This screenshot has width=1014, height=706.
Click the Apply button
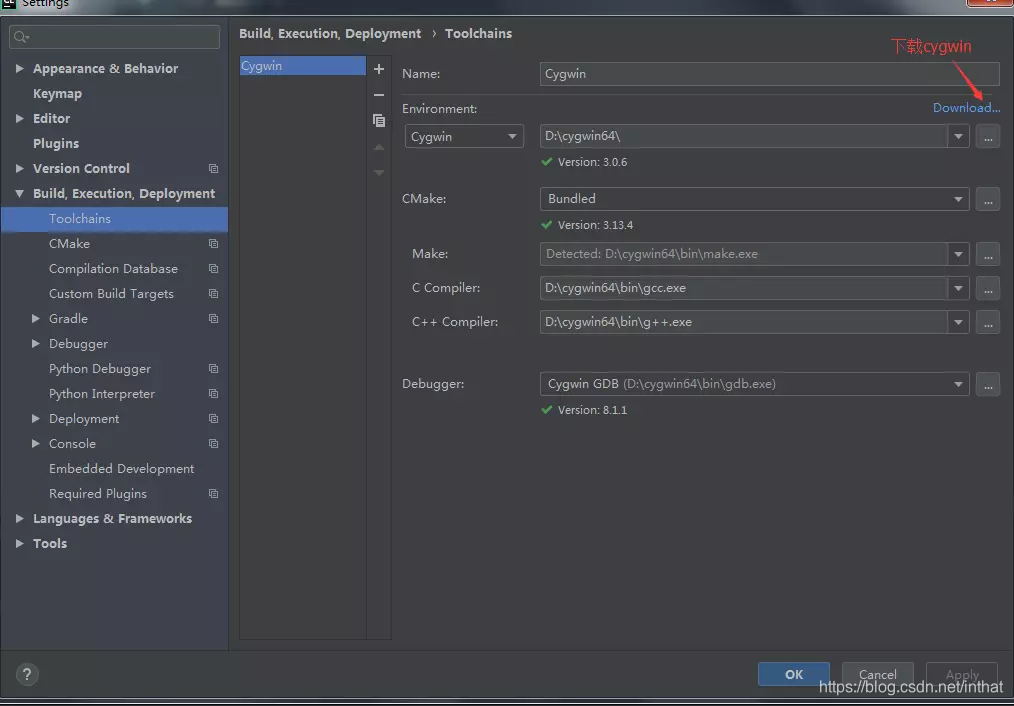pyautogui.click(x=962, y=674)
